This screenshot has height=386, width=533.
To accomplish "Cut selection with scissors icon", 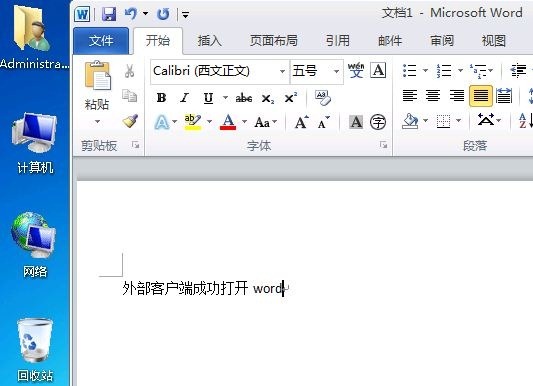I will click(x=129, y=71).
